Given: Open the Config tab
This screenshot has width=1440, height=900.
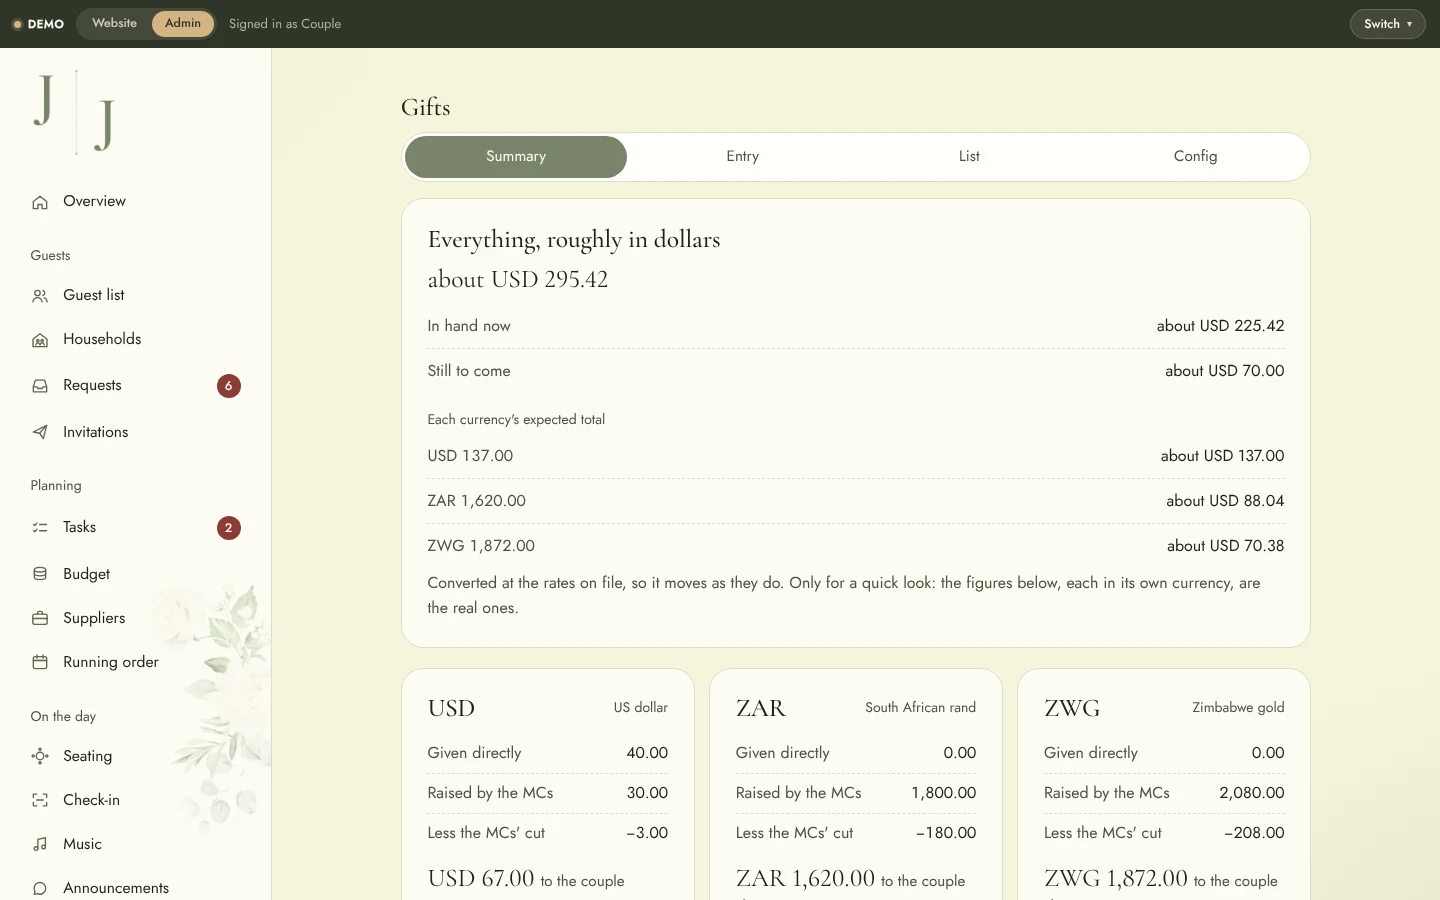Looking at the screenshot, I should pos(1195,157).
